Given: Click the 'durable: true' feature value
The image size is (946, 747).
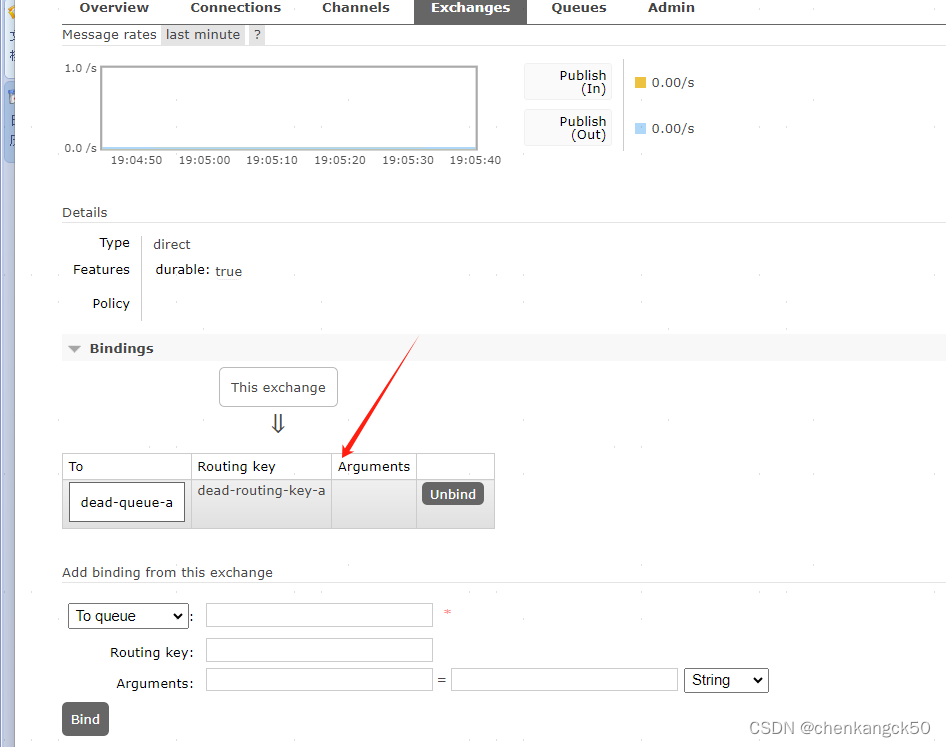Looking at the screenshot, I should tap(198, 270).
